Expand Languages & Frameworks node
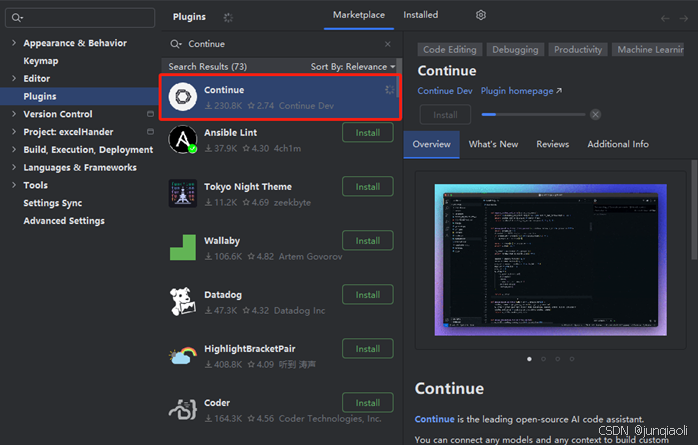 pos(14,167)
